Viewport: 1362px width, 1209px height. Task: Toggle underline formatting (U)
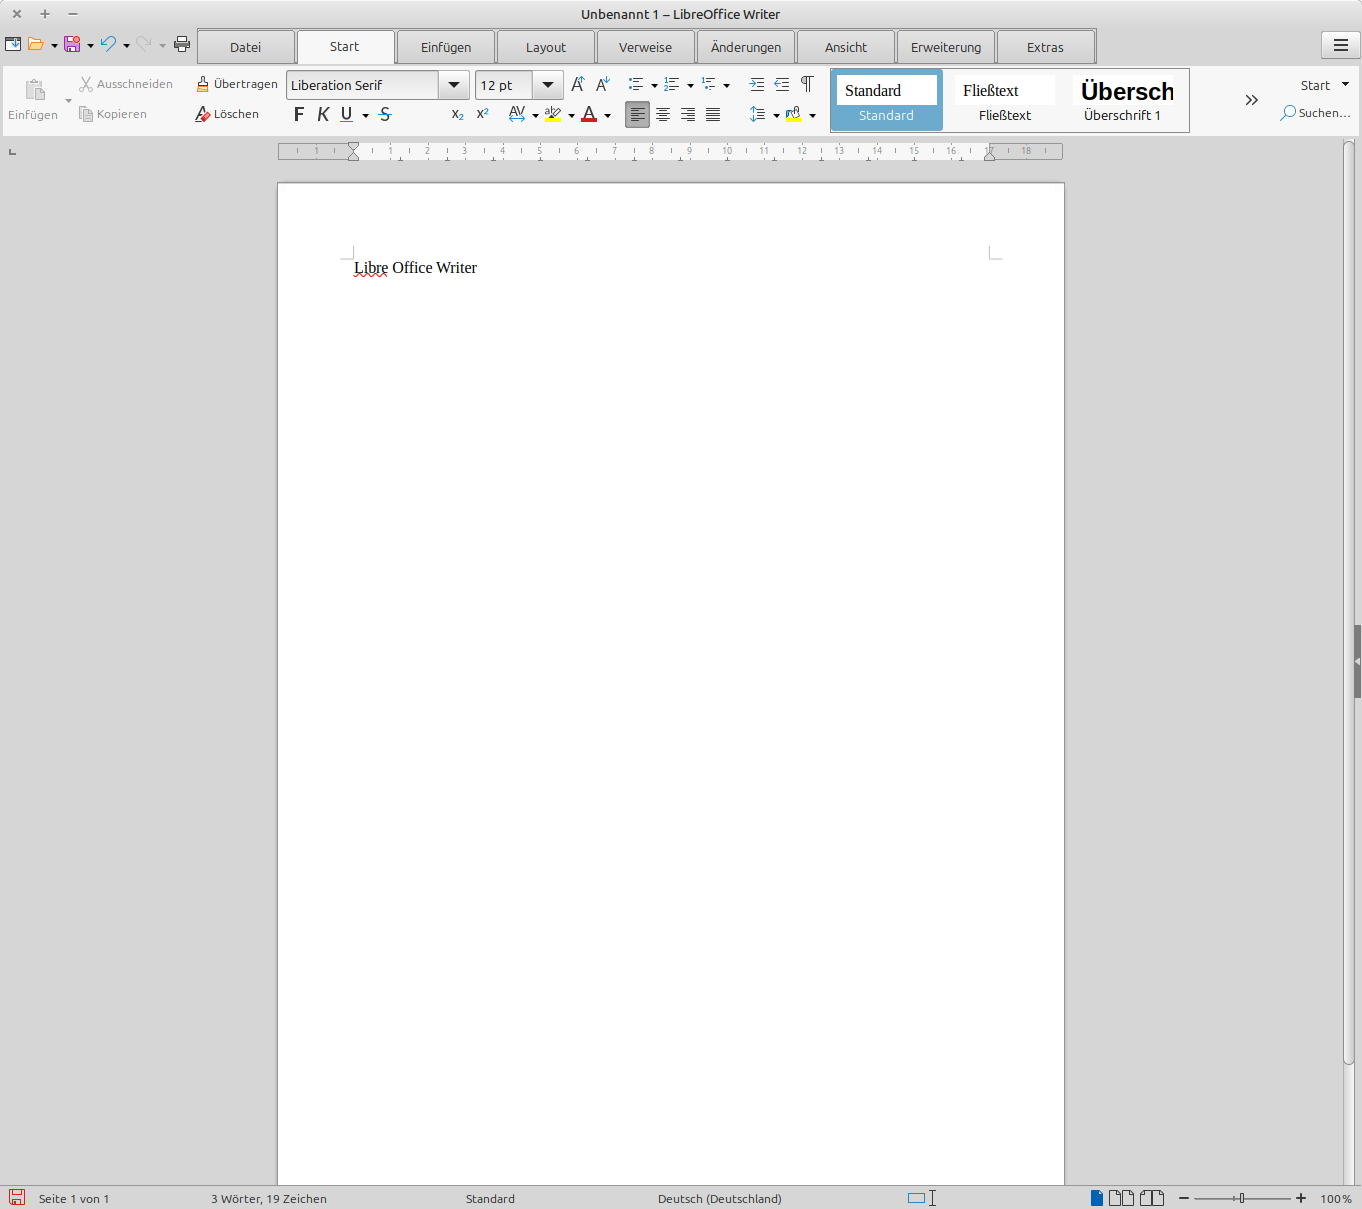[x=346, y=115]
